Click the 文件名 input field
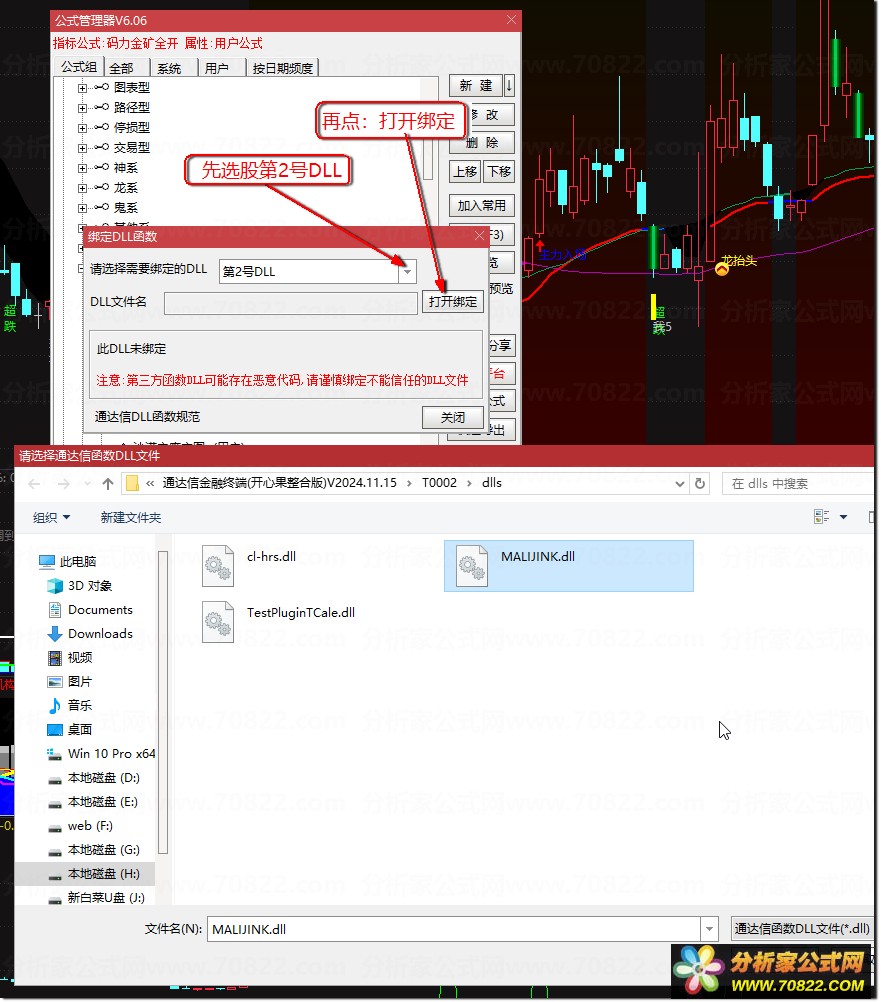Image resolution: width=881 pixels, height=1002 pixels. pos(454,930)
